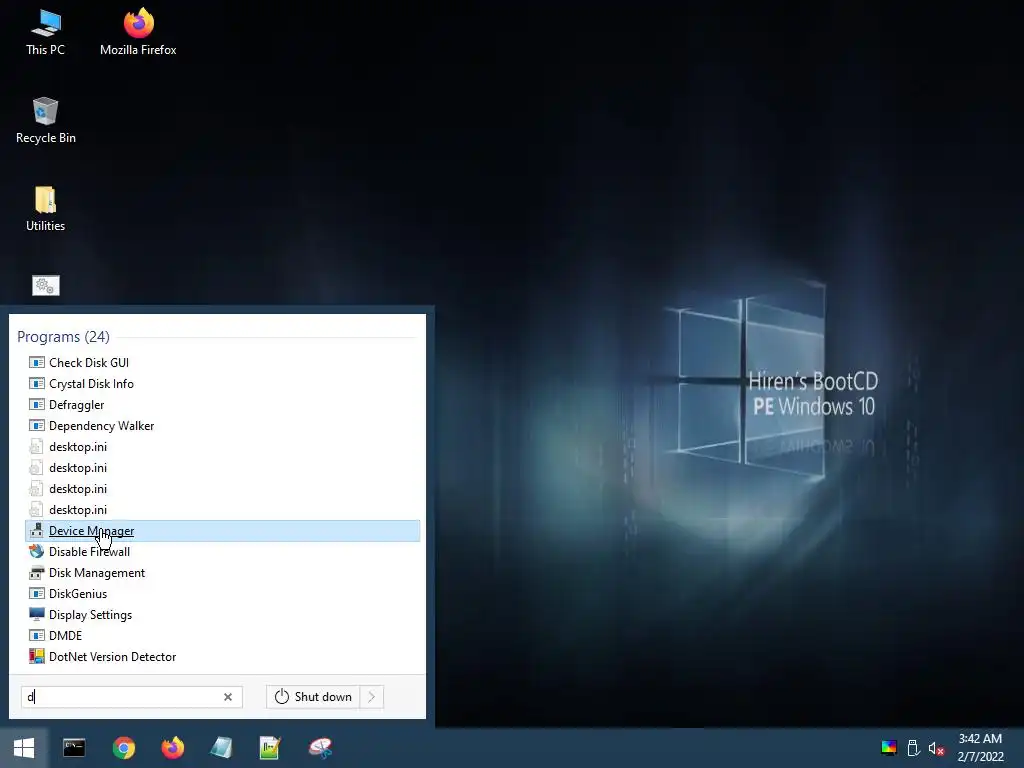Open This PC desktop icon

(46, 33)
